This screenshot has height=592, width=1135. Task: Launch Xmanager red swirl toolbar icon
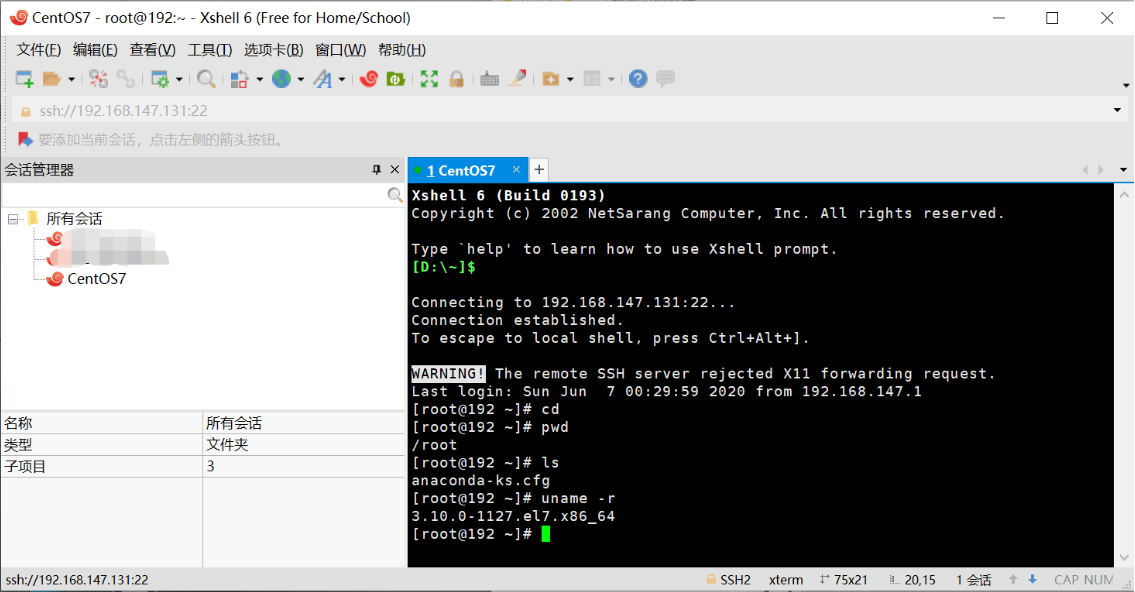[369, 79]
